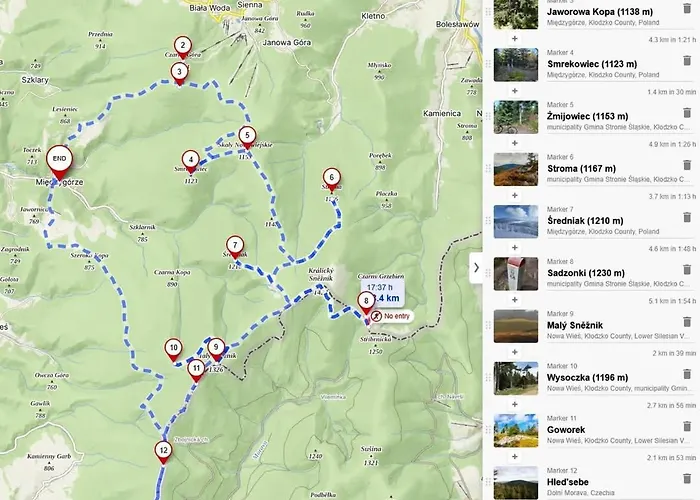Delete the Hleďsebe waypoint
The height and width of the screenshot is (500, 700).
(x=687, y=479)
